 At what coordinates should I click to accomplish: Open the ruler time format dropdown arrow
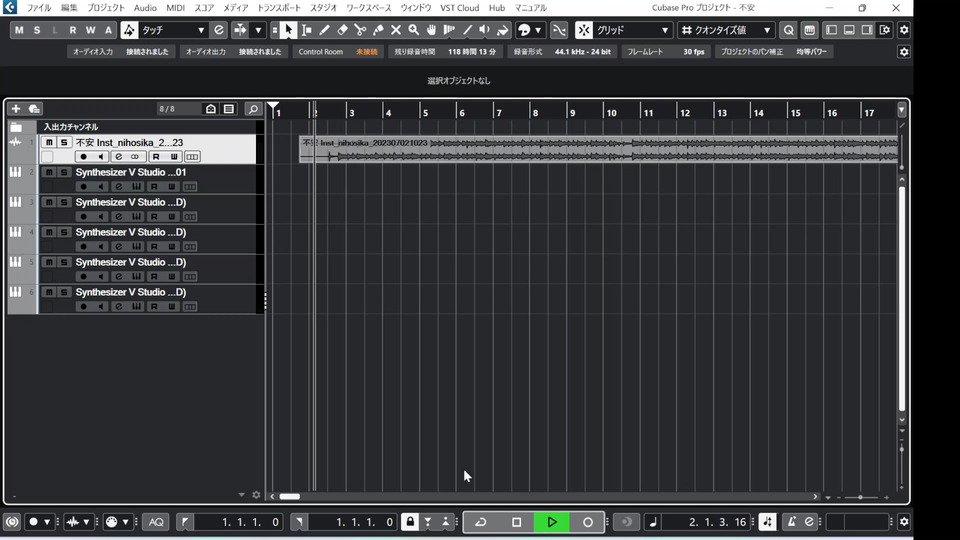(901, 110)
